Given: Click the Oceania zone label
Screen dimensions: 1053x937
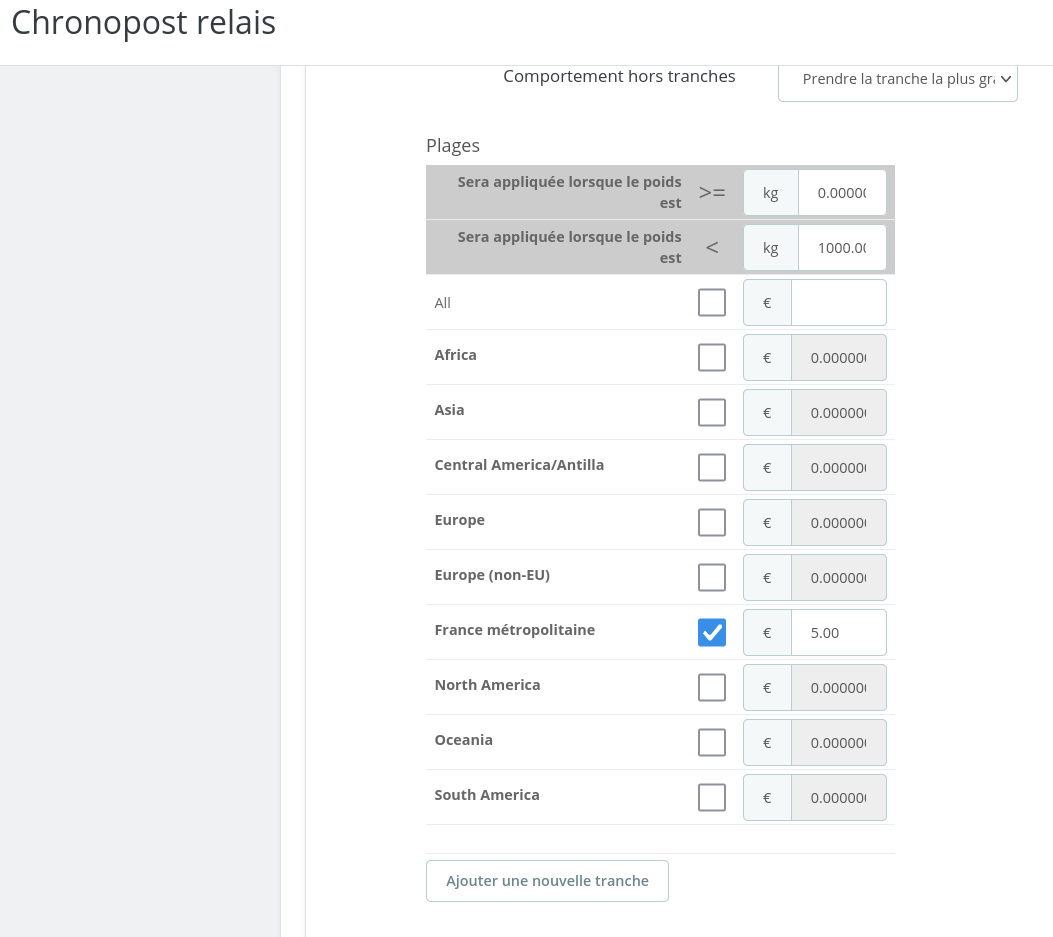Looking at the screenshot, I should pos(463,740).
